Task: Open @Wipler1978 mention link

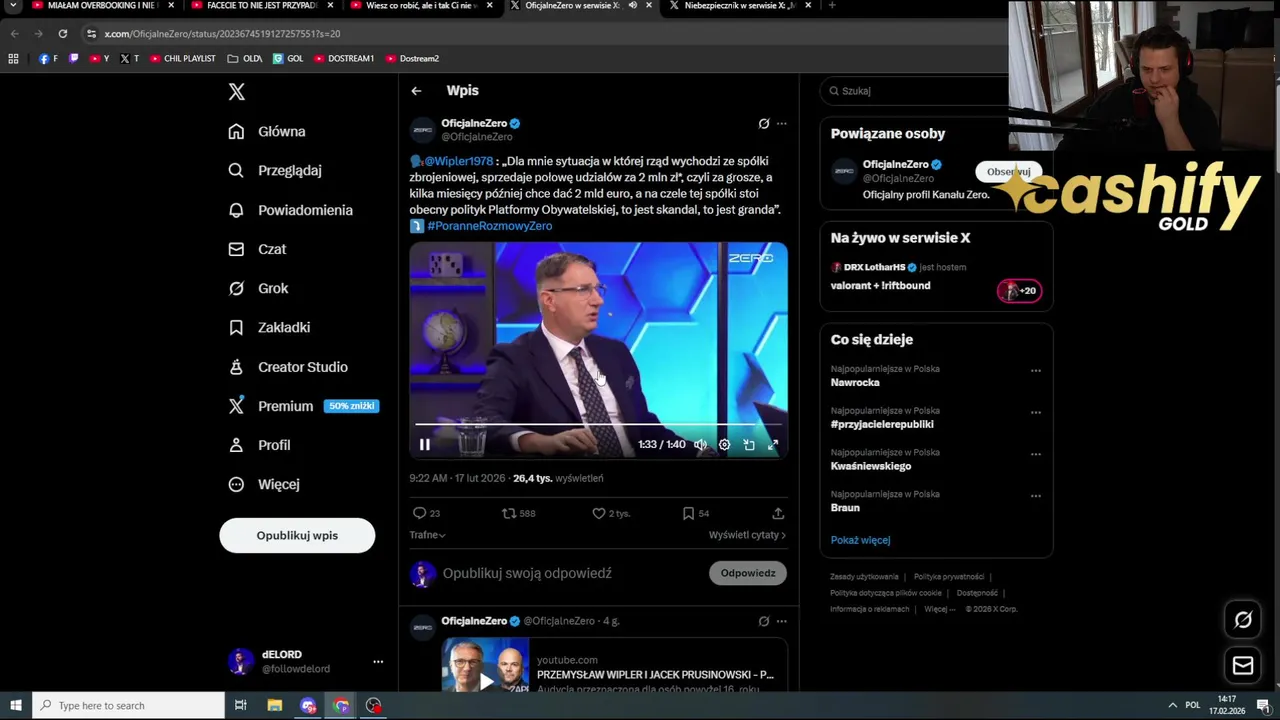Action: (x=459, y=161)
